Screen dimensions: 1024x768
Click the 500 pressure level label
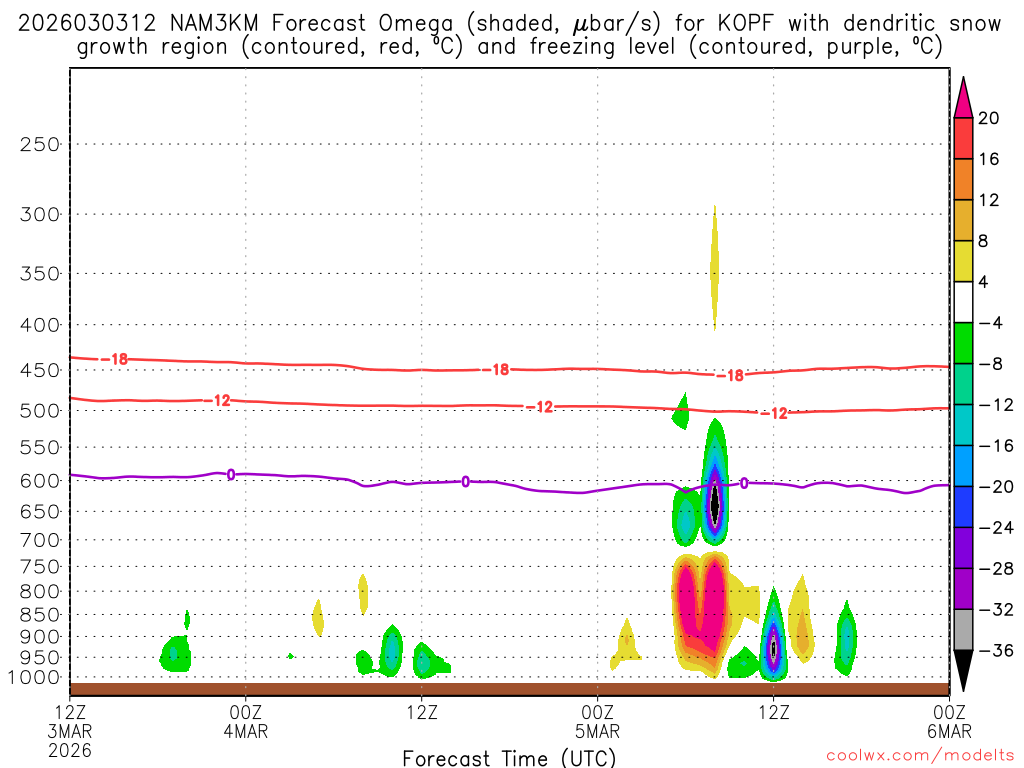[40, 411]
